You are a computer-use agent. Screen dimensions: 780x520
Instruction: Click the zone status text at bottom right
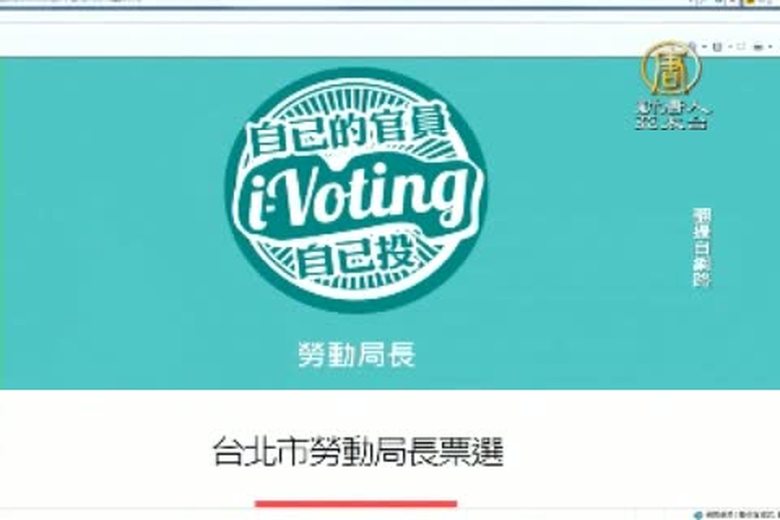(x=742, y=516)
